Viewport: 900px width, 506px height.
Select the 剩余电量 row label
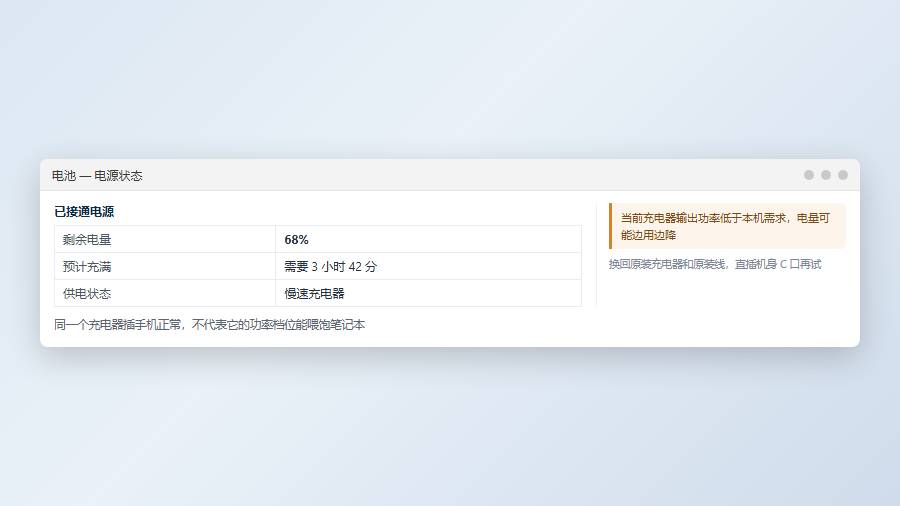[87, 239]
